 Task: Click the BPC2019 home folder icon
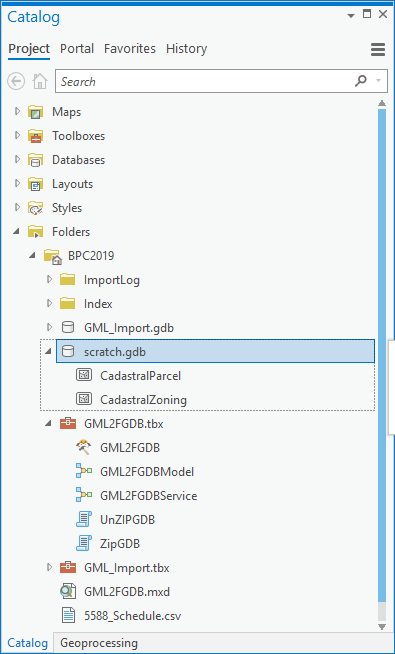pyautogui.click(x=52, y=256)
